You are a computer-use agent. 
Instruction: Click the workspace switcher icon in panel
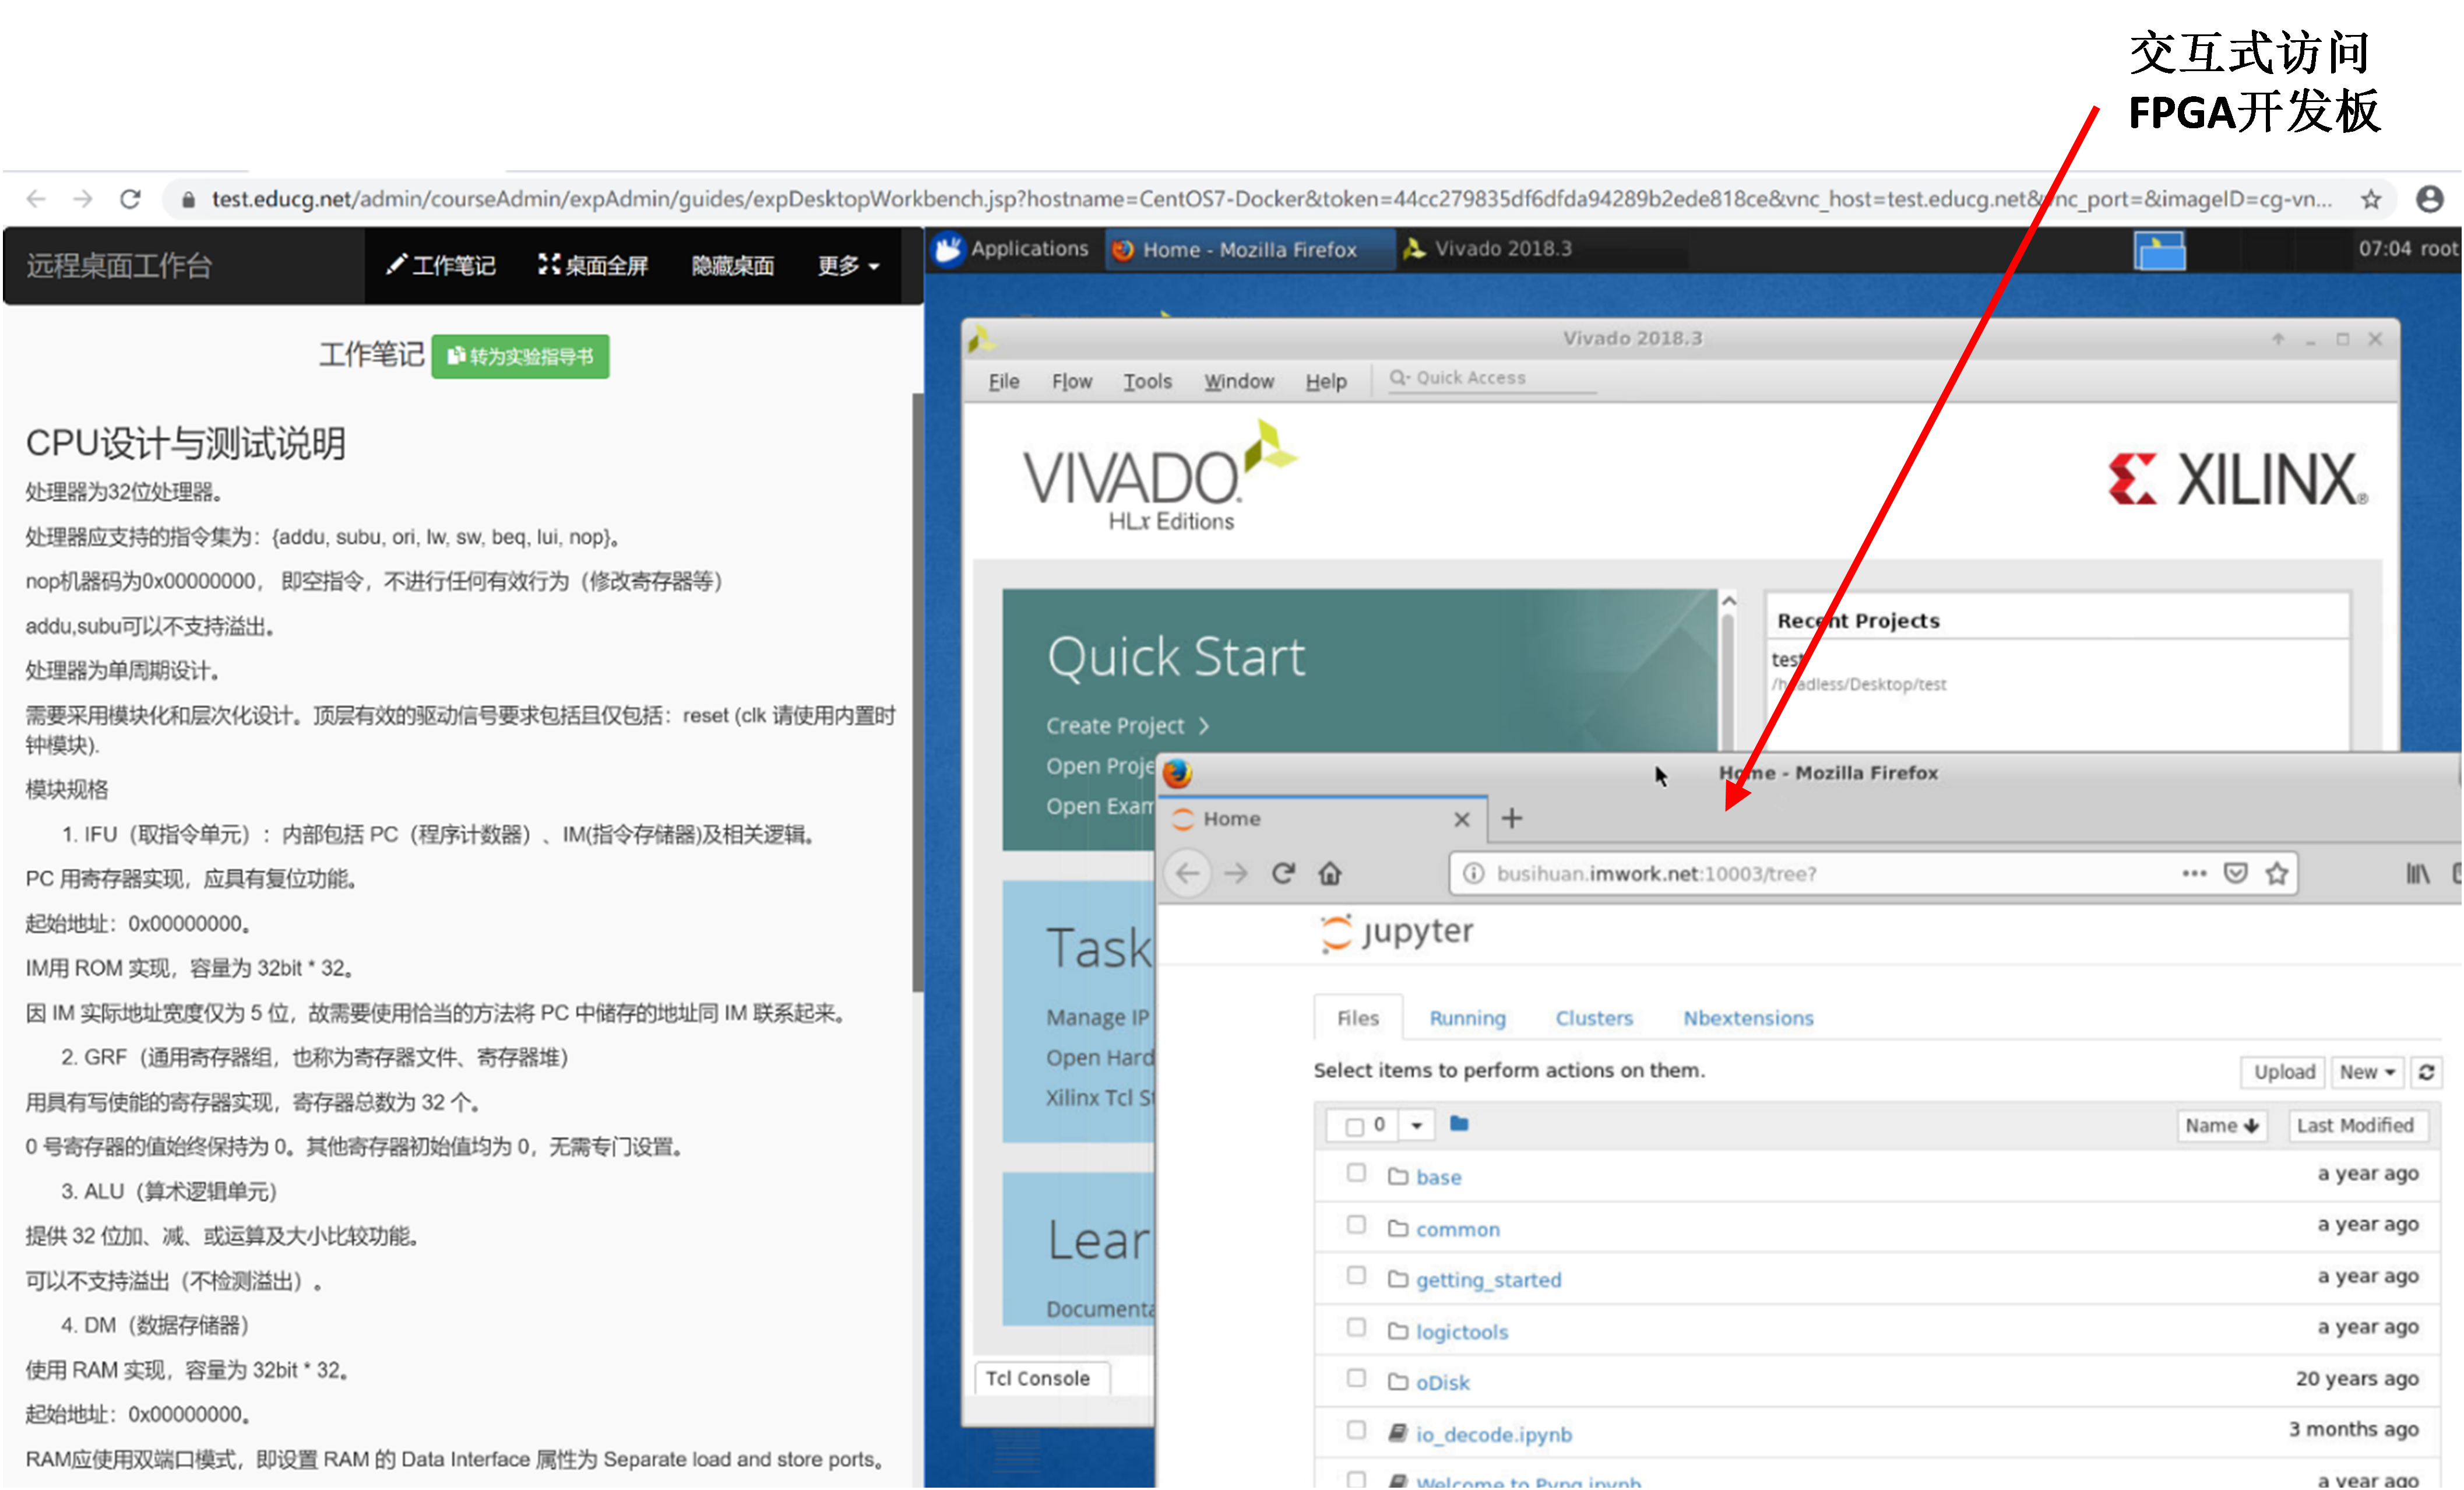(2159, 250)
